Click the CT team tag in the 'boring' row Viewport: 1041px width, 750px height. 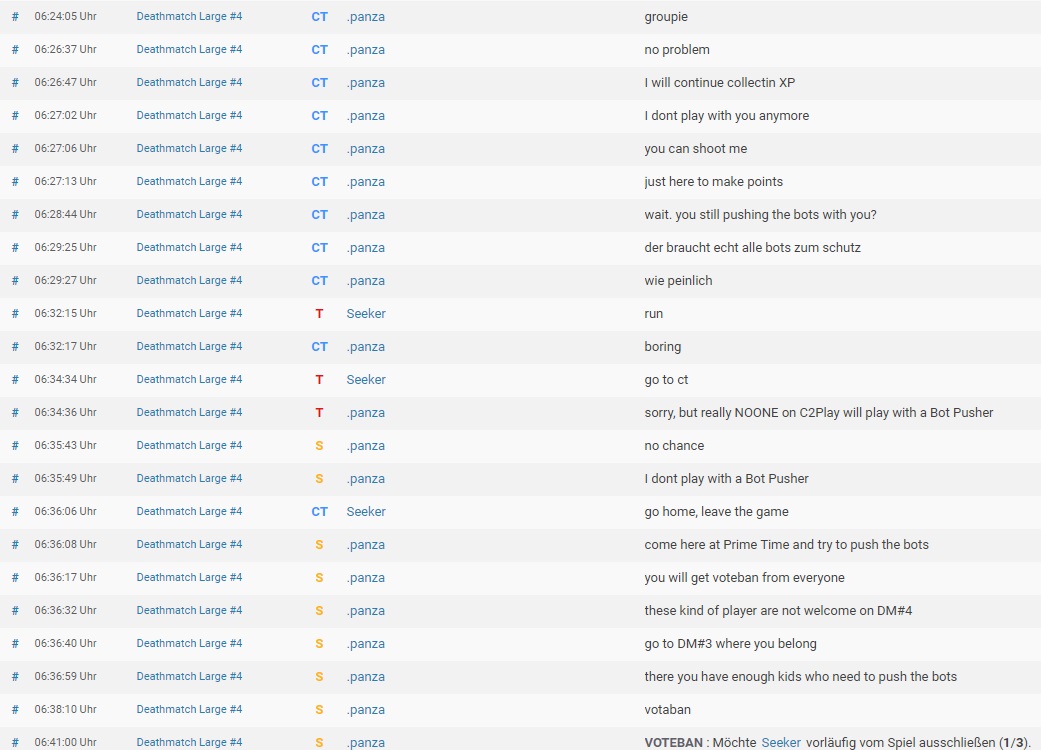tap(319, 346)
